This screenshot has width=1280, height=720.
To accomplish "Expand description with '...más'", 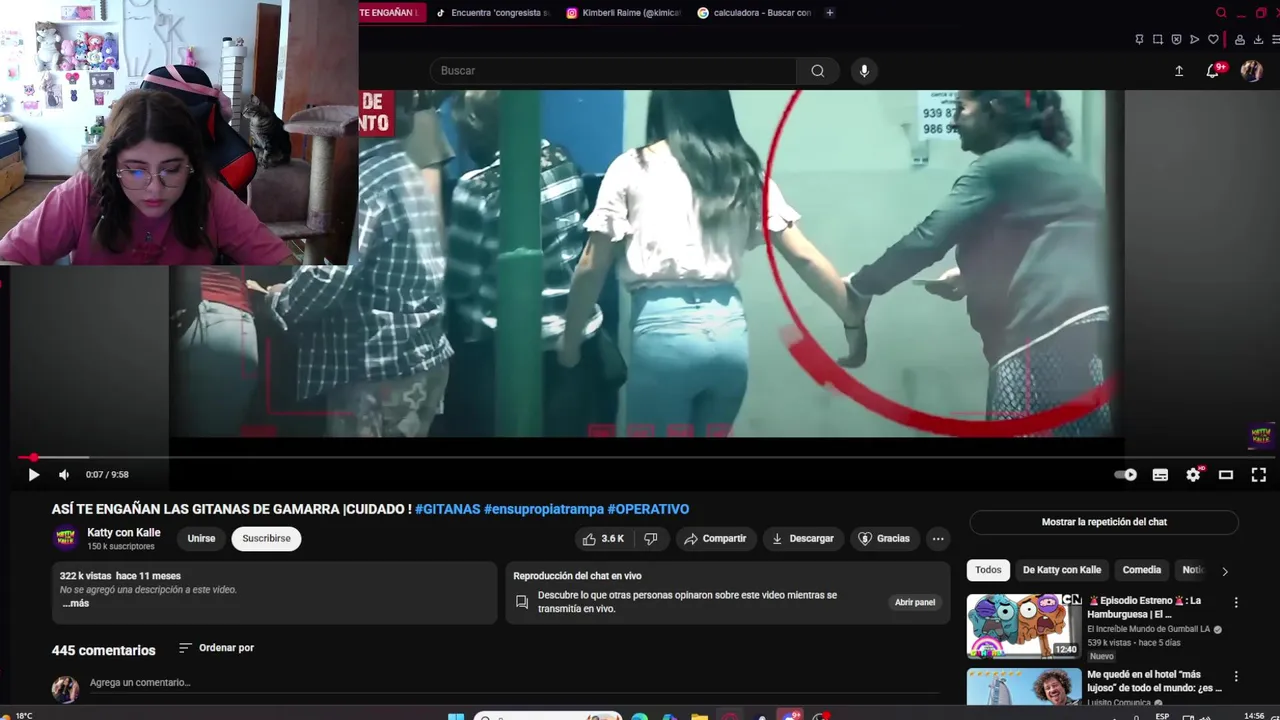I will click(x=76, y=604).
